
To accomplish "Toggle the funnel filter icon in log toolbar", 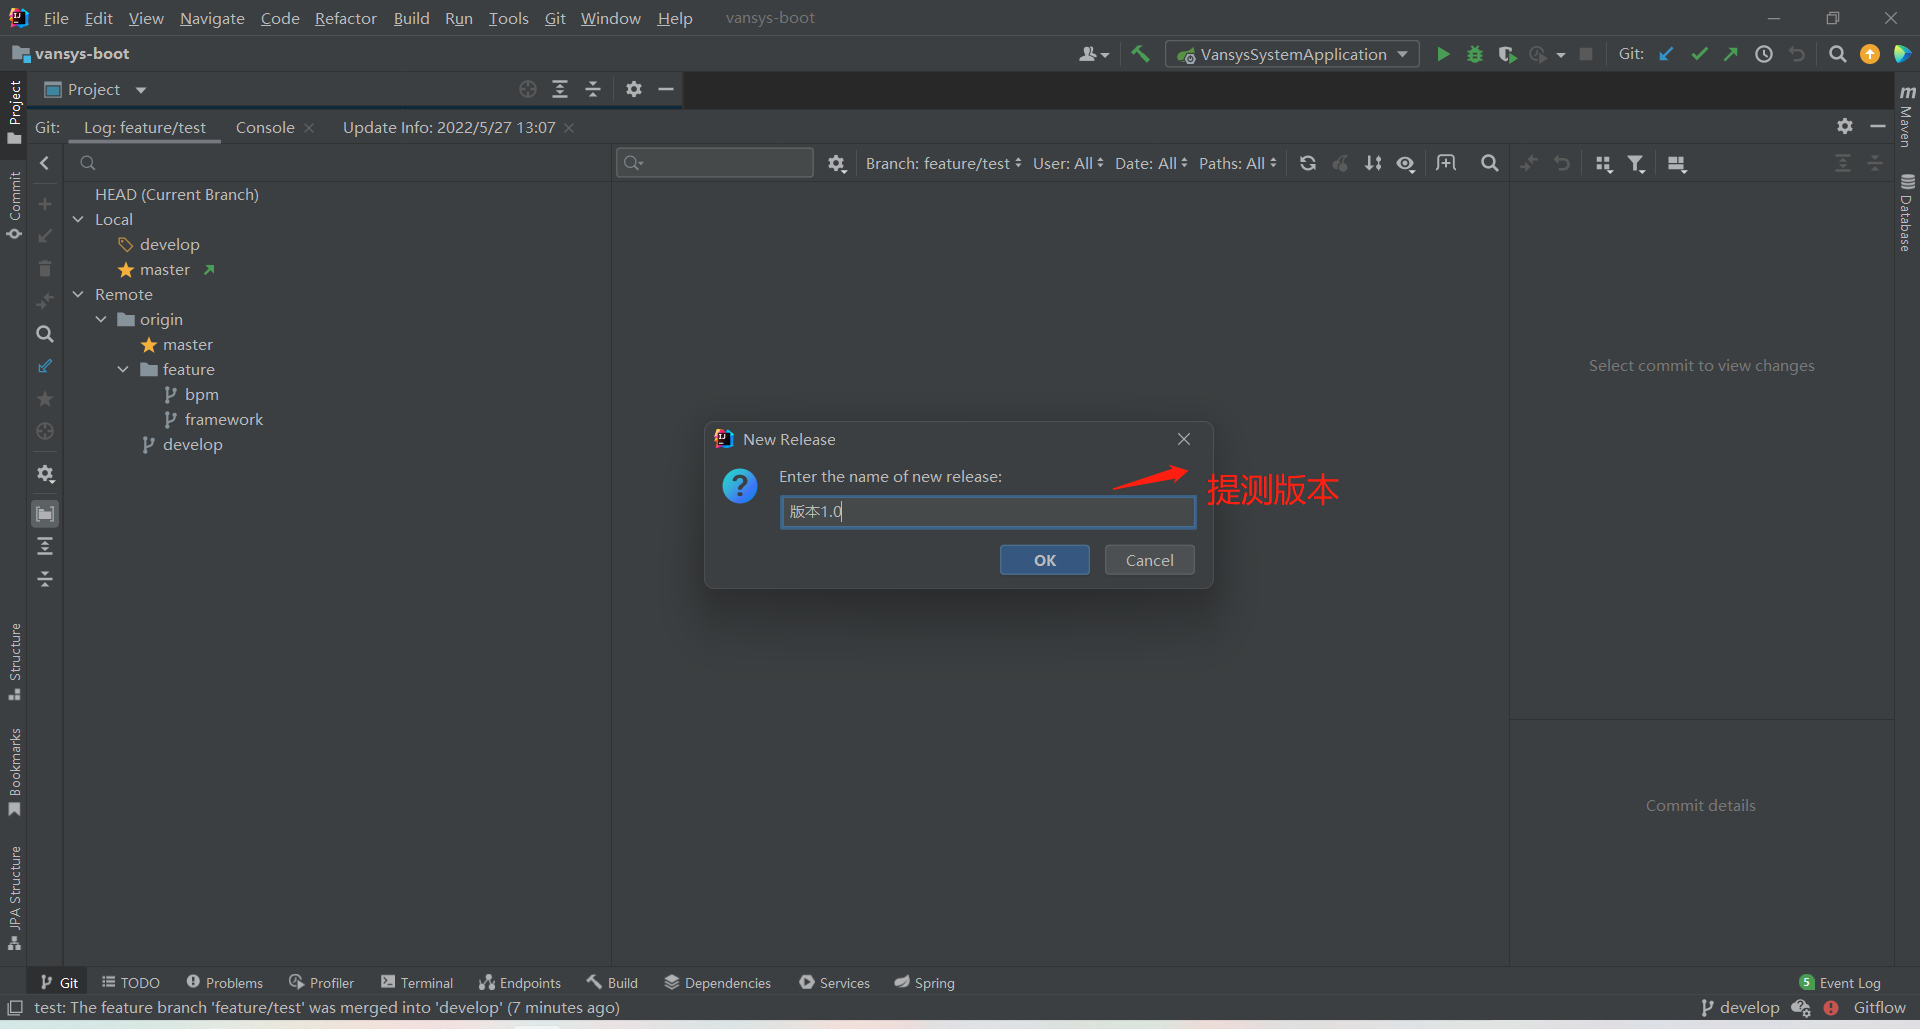I will pyautogui.click(x=1636, y=164).
